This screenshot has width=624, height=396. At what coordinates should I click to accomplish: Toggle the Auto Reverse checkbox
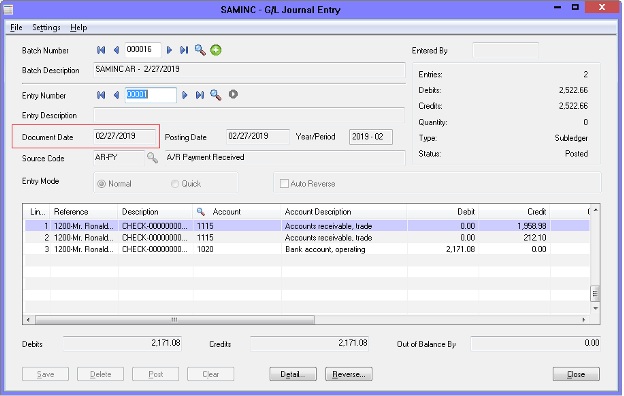284,184
